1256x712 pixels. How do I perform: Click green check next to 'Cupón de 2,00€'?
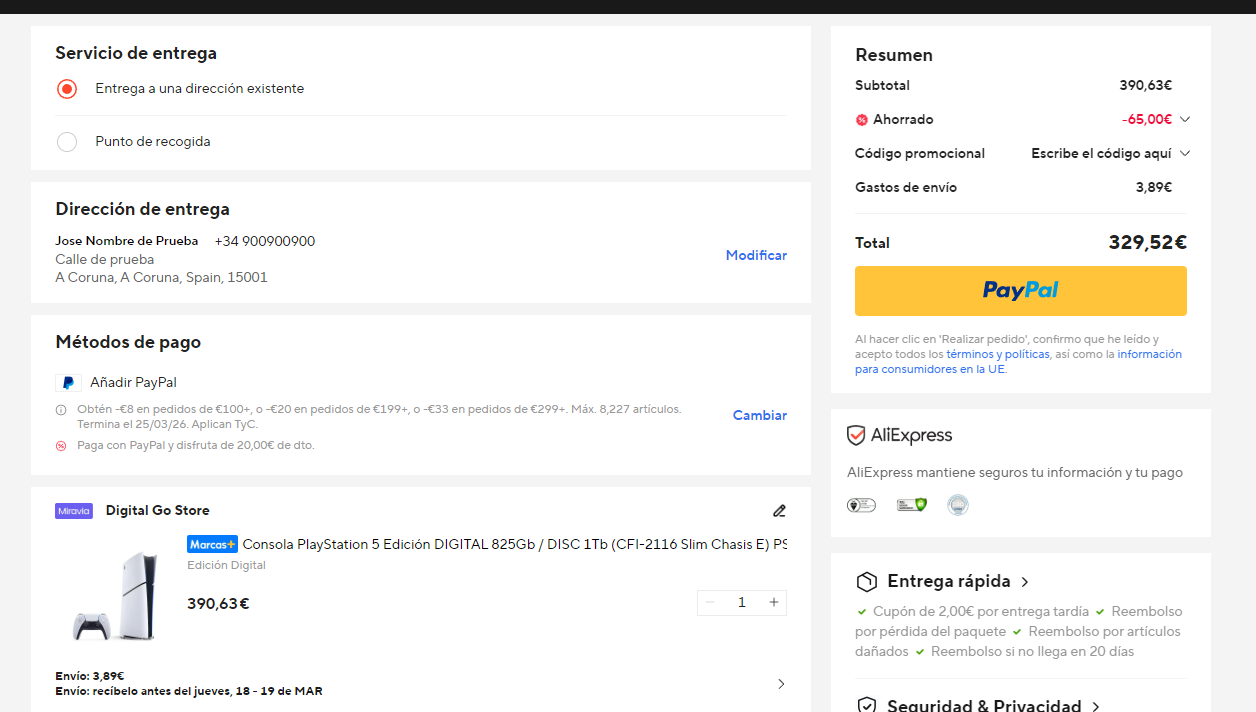862,611
